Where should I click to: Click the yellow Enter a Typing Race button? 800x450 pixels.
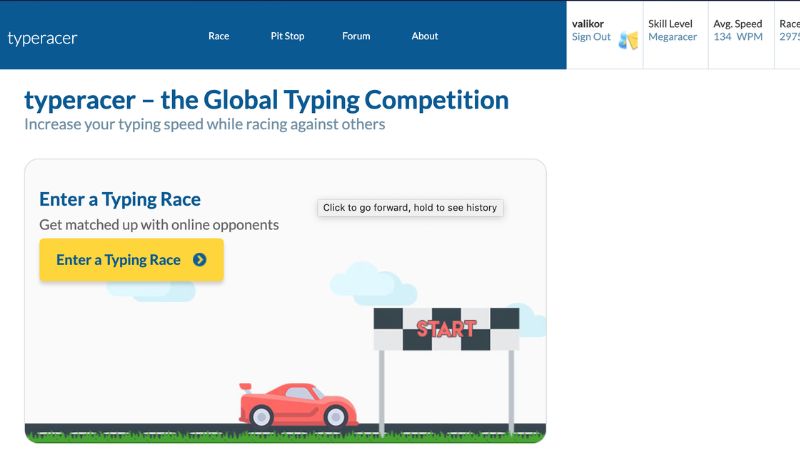132,260
